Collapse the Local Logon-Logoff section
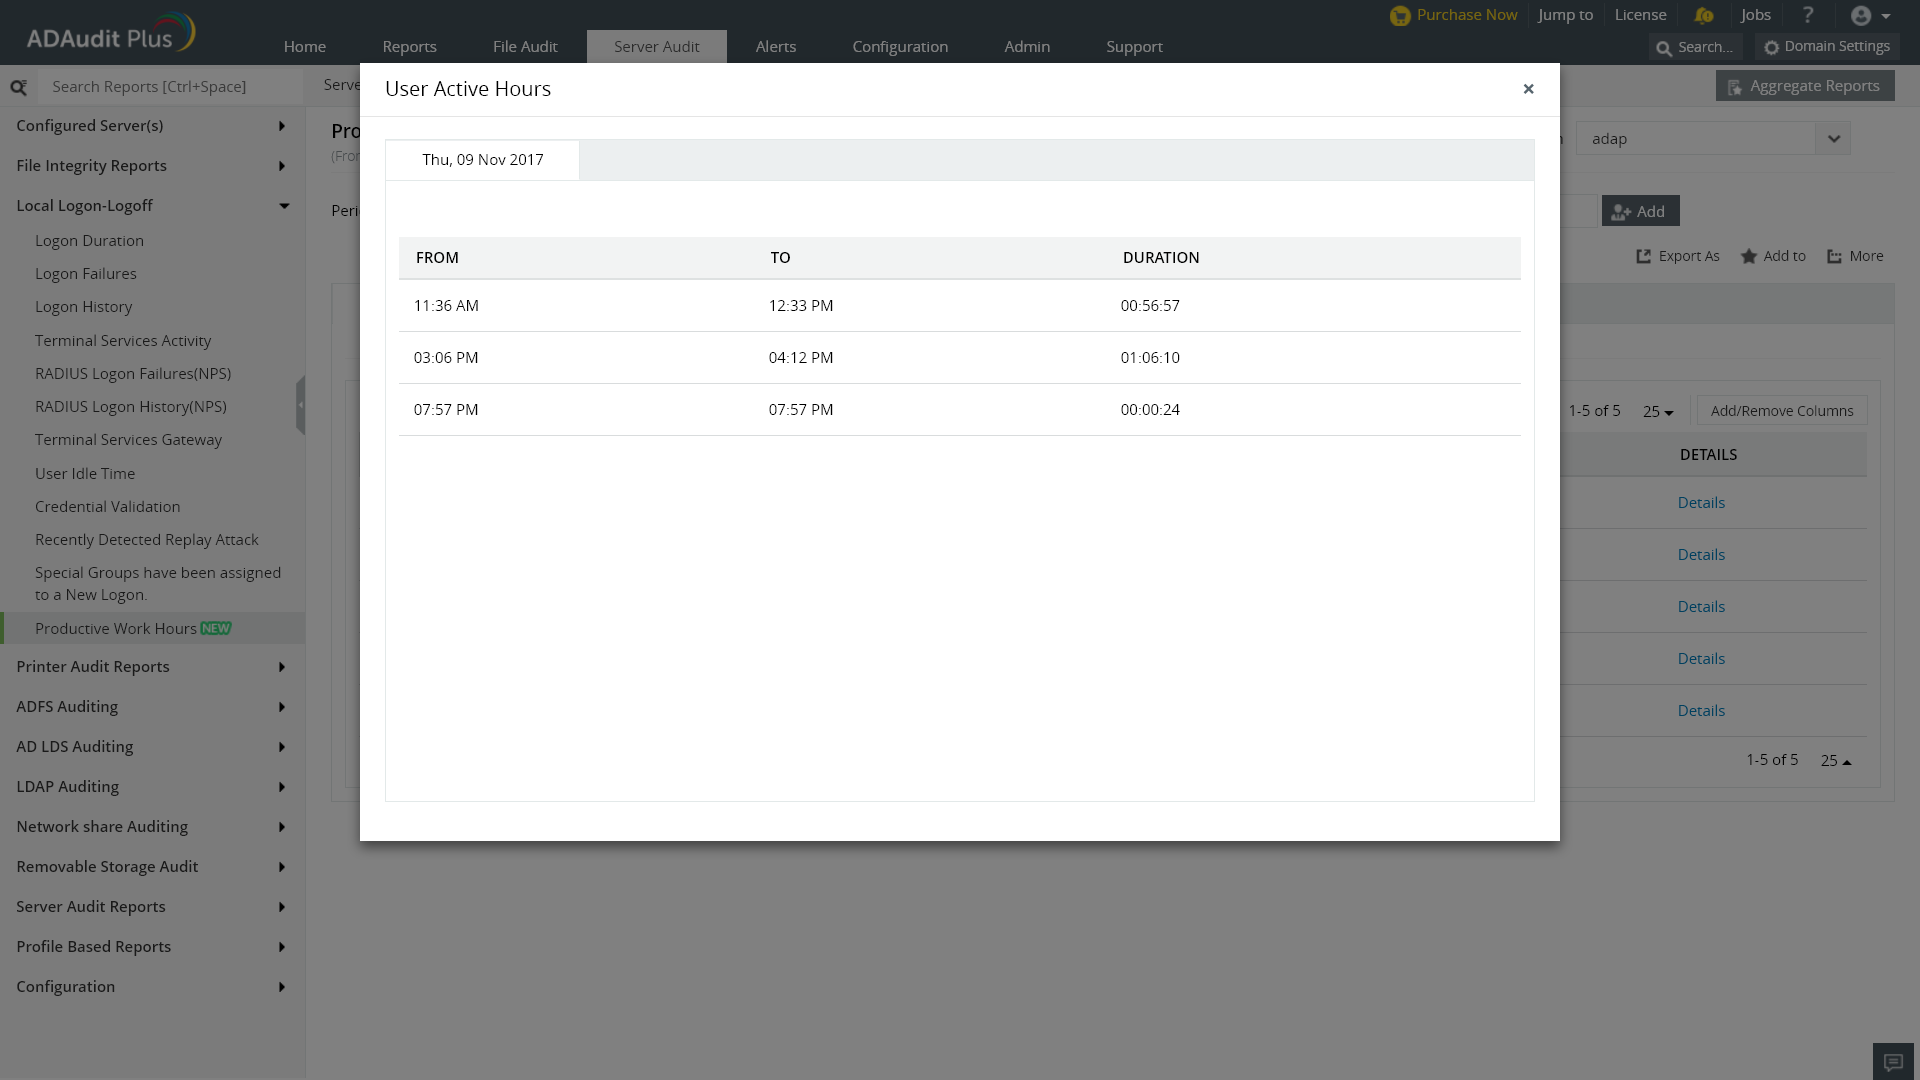The height and width of the screenshot is (1080, 1920). (283, 206)
